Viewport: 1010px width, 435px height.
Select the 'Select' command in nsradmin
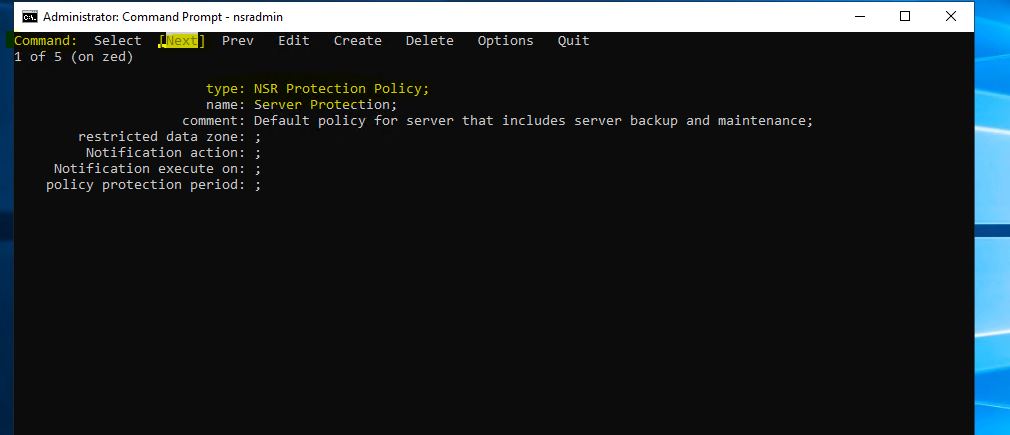pos(117,41)
